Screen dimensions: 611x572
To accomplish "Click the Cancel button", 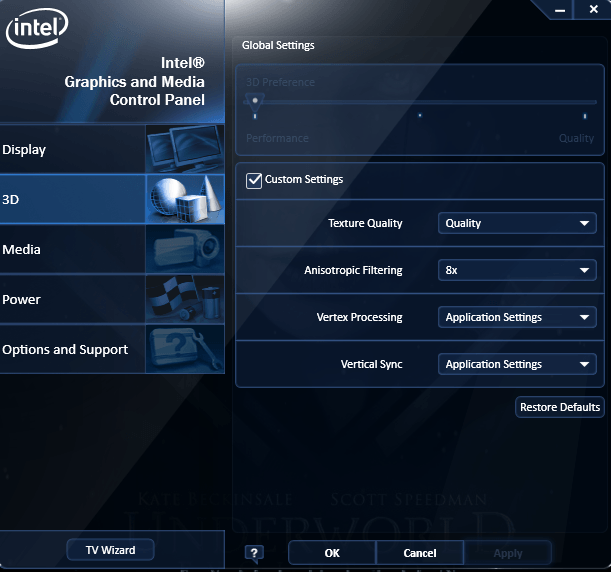I will click(420, 553).
